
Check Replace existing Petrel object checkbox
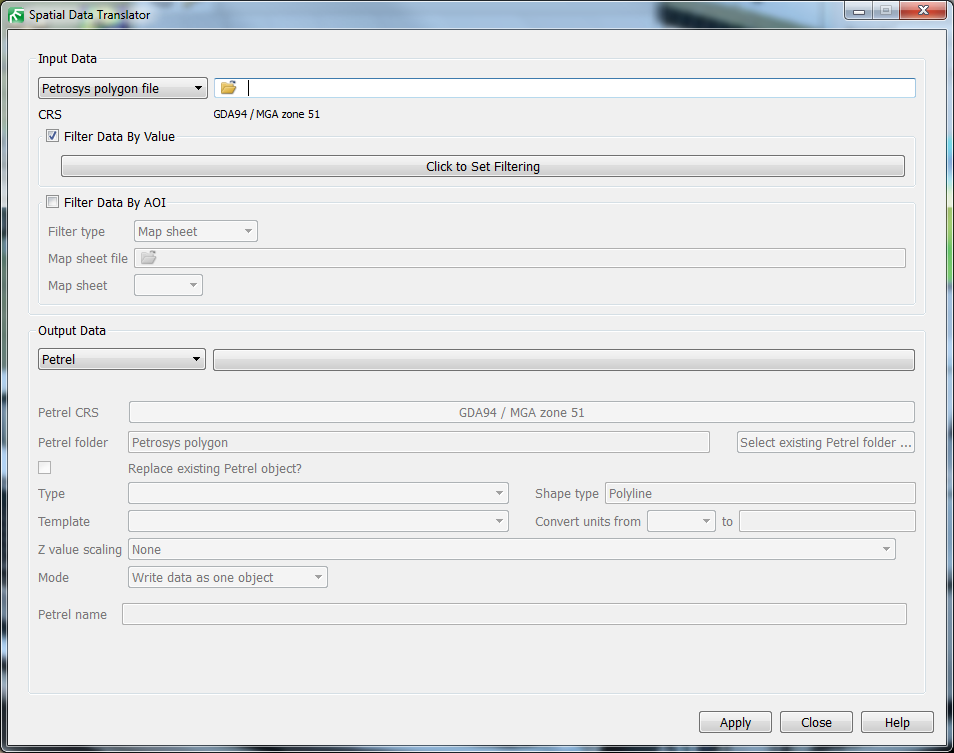coord(44,468)
